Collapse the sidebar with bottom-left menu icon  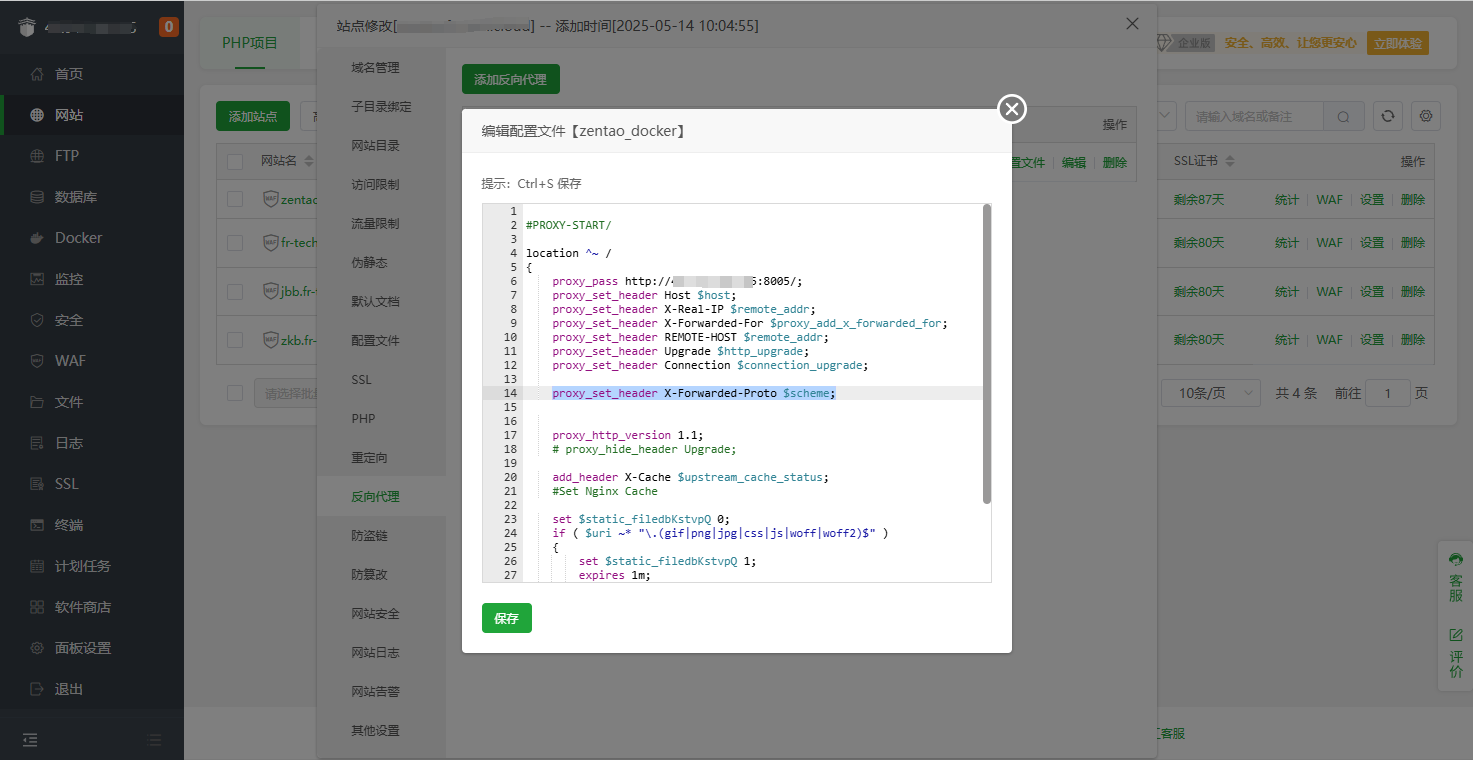pos(30,740)
